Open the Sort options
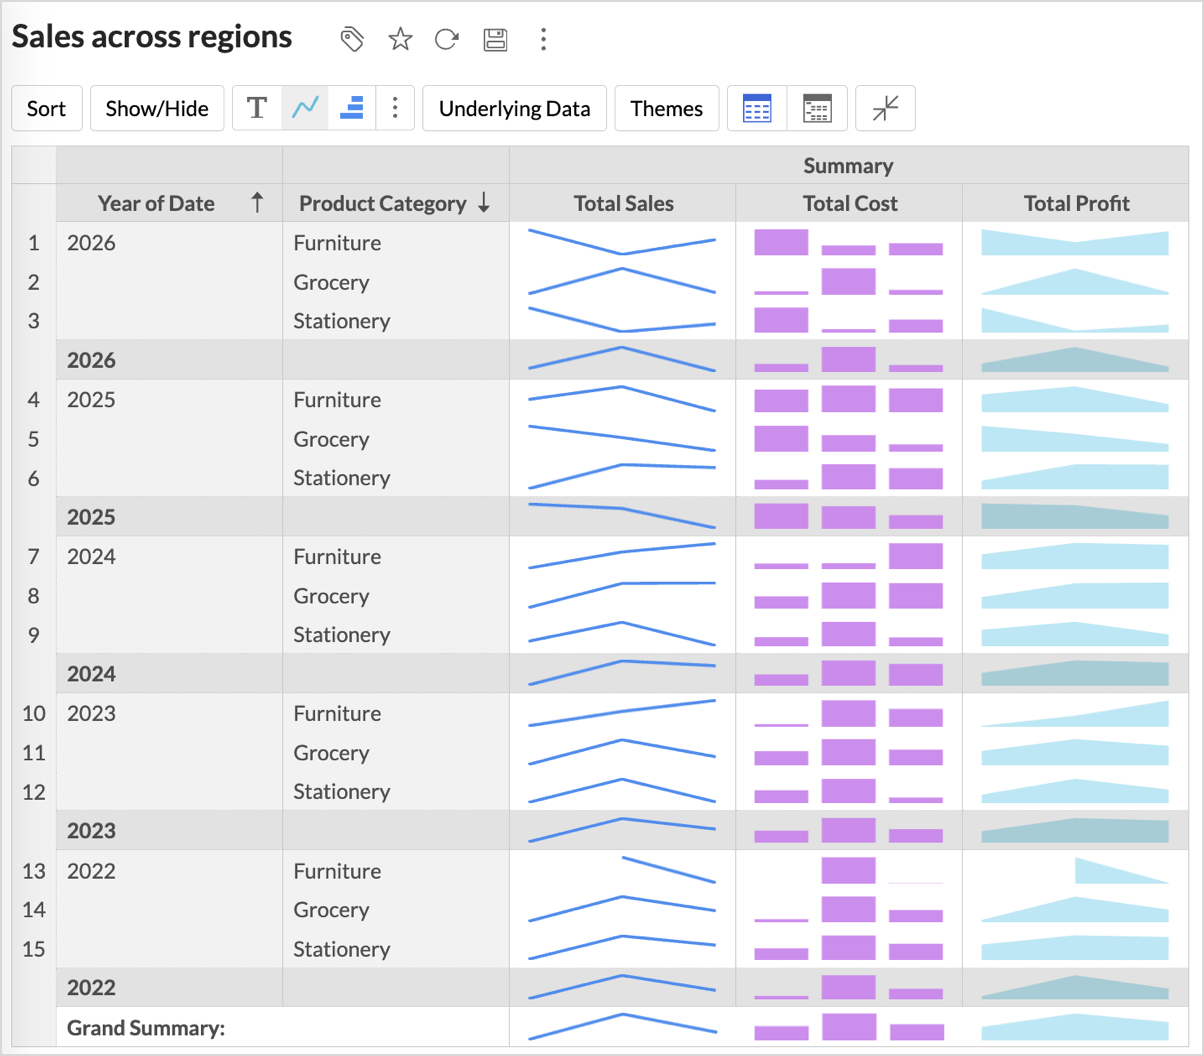Image resolution: width=1204 pixels, height=1056 pixels. [x=46, y=108]
